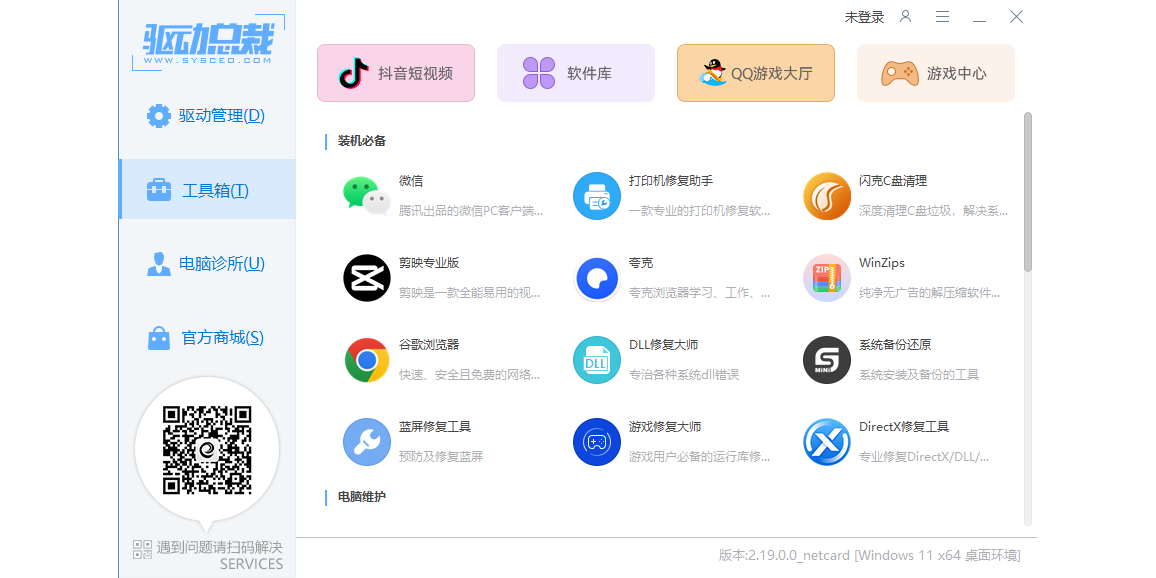
Task: Launch the 剪映专业版 icon
Action: (x=366, y=278)
